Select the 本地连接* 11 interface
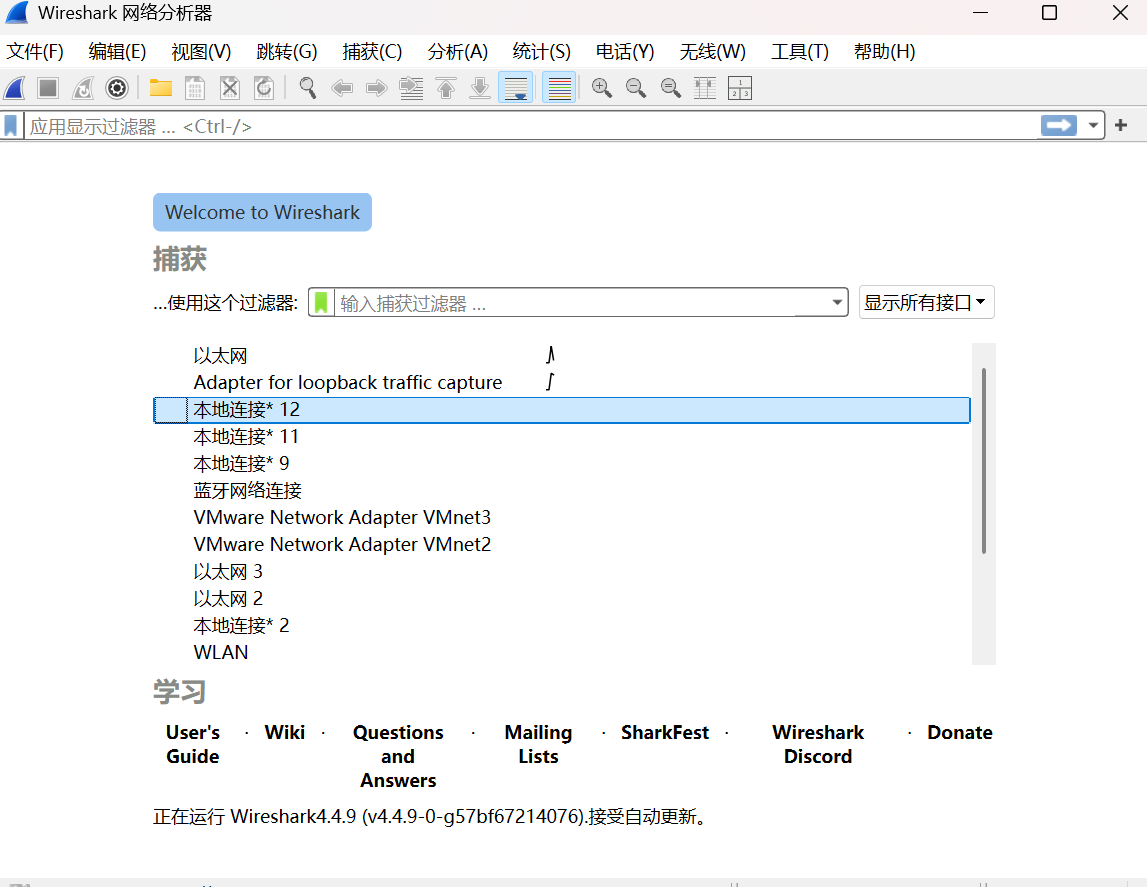This screenshot has width=1147, height=887. tap(562, 437)
